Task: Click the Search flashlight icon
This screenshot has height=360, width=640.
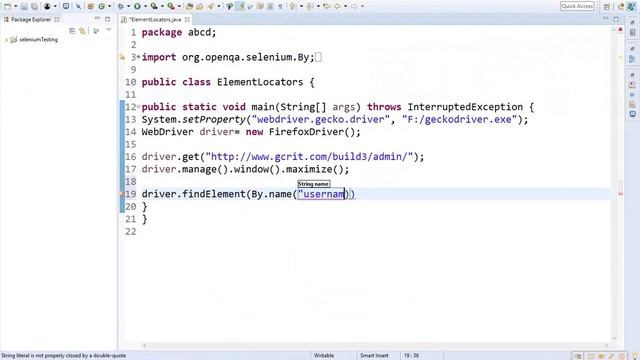Action: pyautogui.click(x=211, y=7)
